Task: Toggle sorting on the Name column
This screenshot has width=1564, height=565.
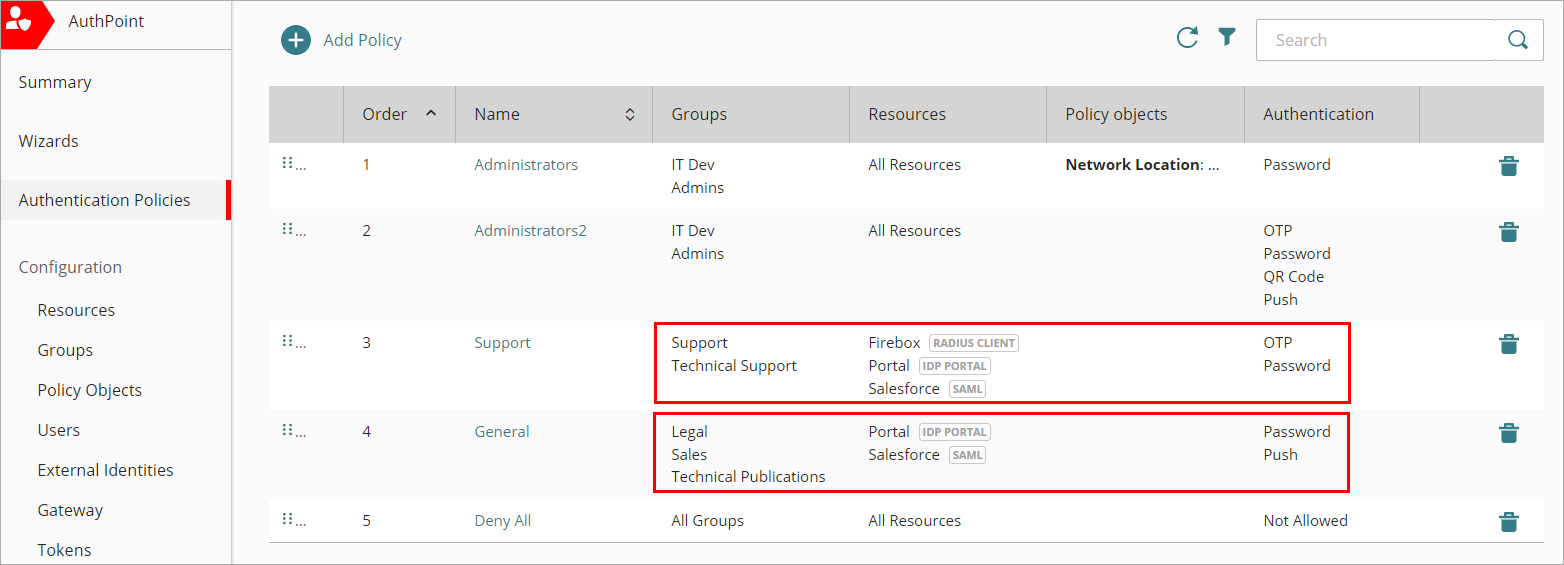Action: click(x=630, y=115)
